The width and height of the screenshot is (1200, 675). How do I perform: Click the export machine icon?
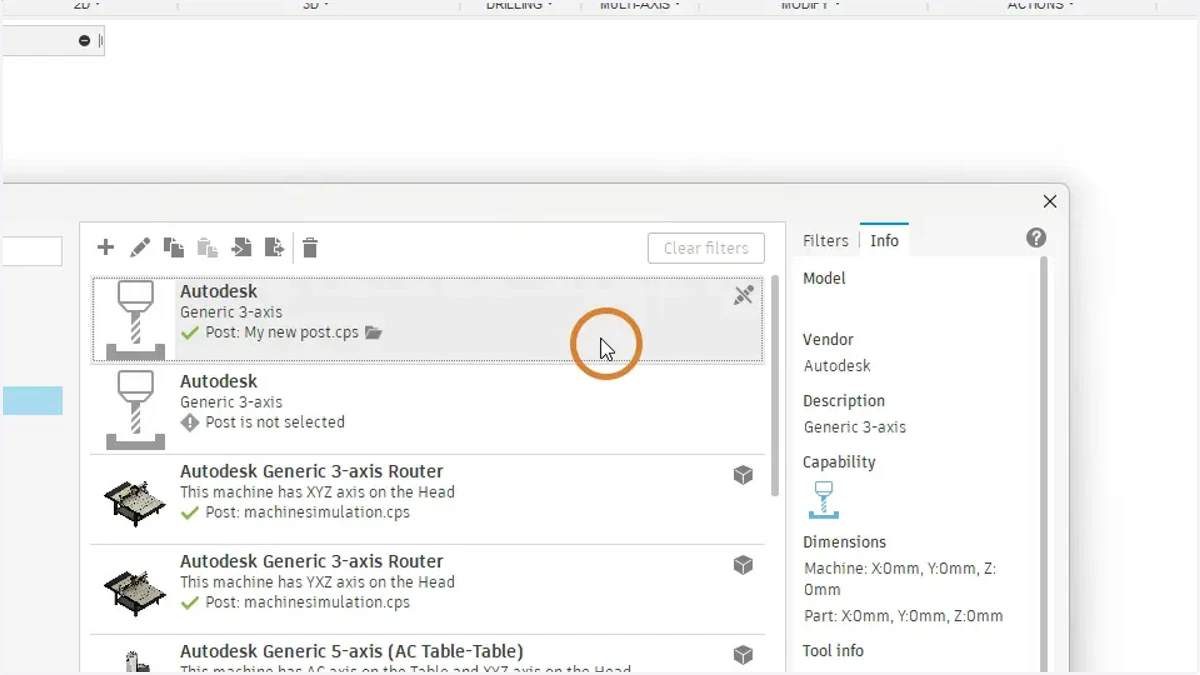274,247
